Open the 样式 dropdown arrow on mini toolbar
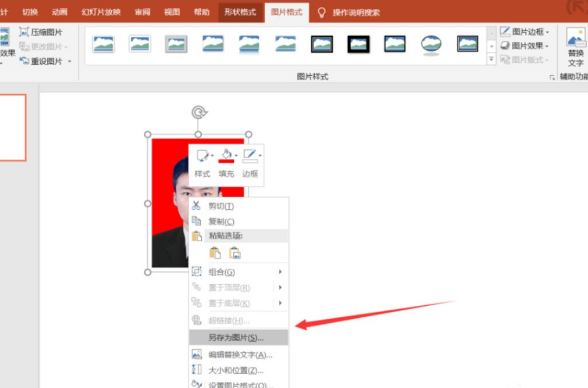588x388 pixels. click(x=212, y=156)
